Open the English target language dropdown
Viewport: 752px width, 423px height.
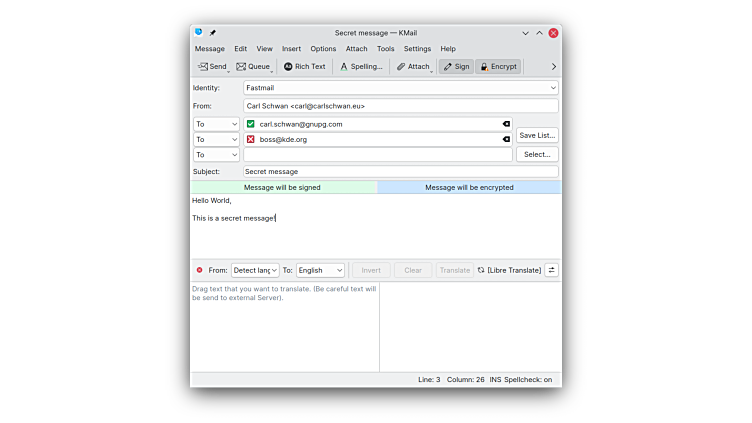tap(320, 270)
